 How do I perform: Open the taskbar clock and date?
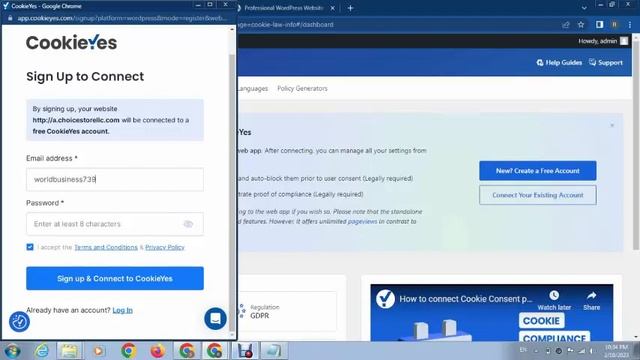point(616,351)
